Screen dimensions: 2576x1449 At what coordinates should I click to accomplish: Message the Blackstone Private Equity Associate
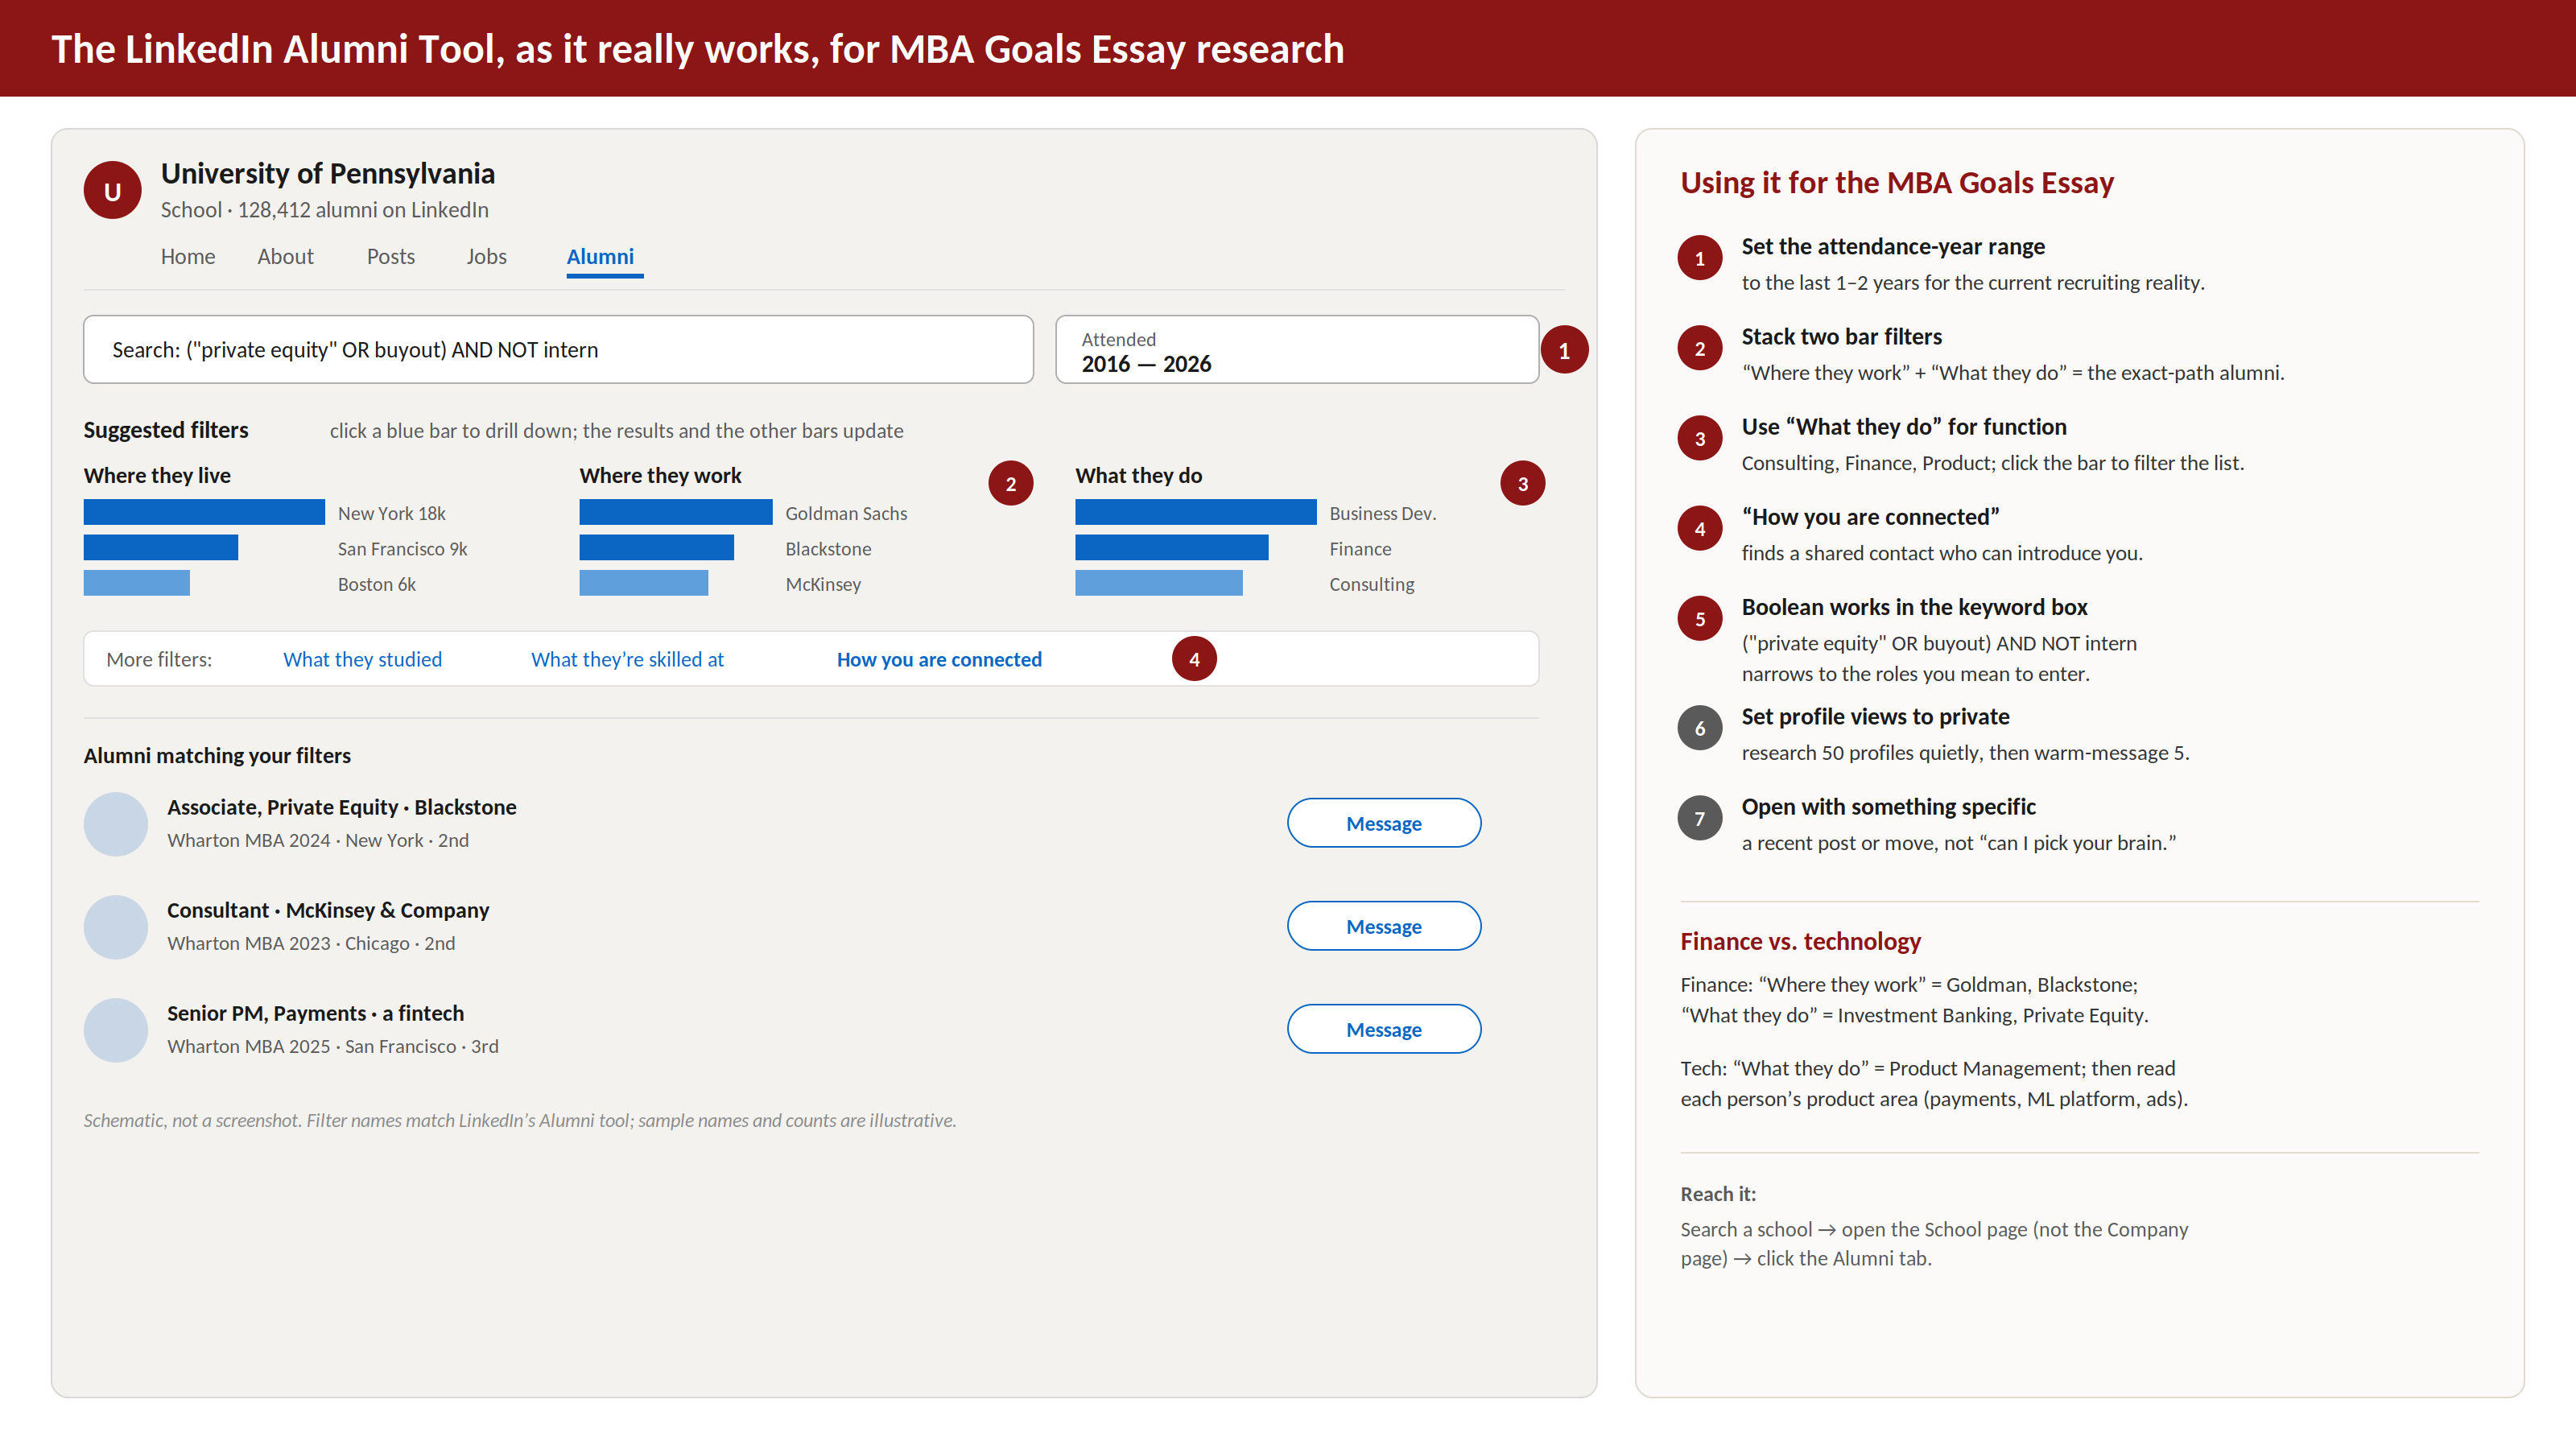(1384, 823)
